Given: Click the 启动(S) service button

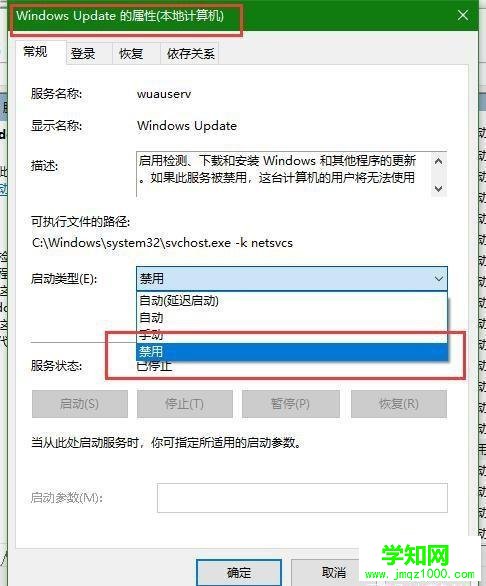Looking at the screenshot, I should click(80, 404).
